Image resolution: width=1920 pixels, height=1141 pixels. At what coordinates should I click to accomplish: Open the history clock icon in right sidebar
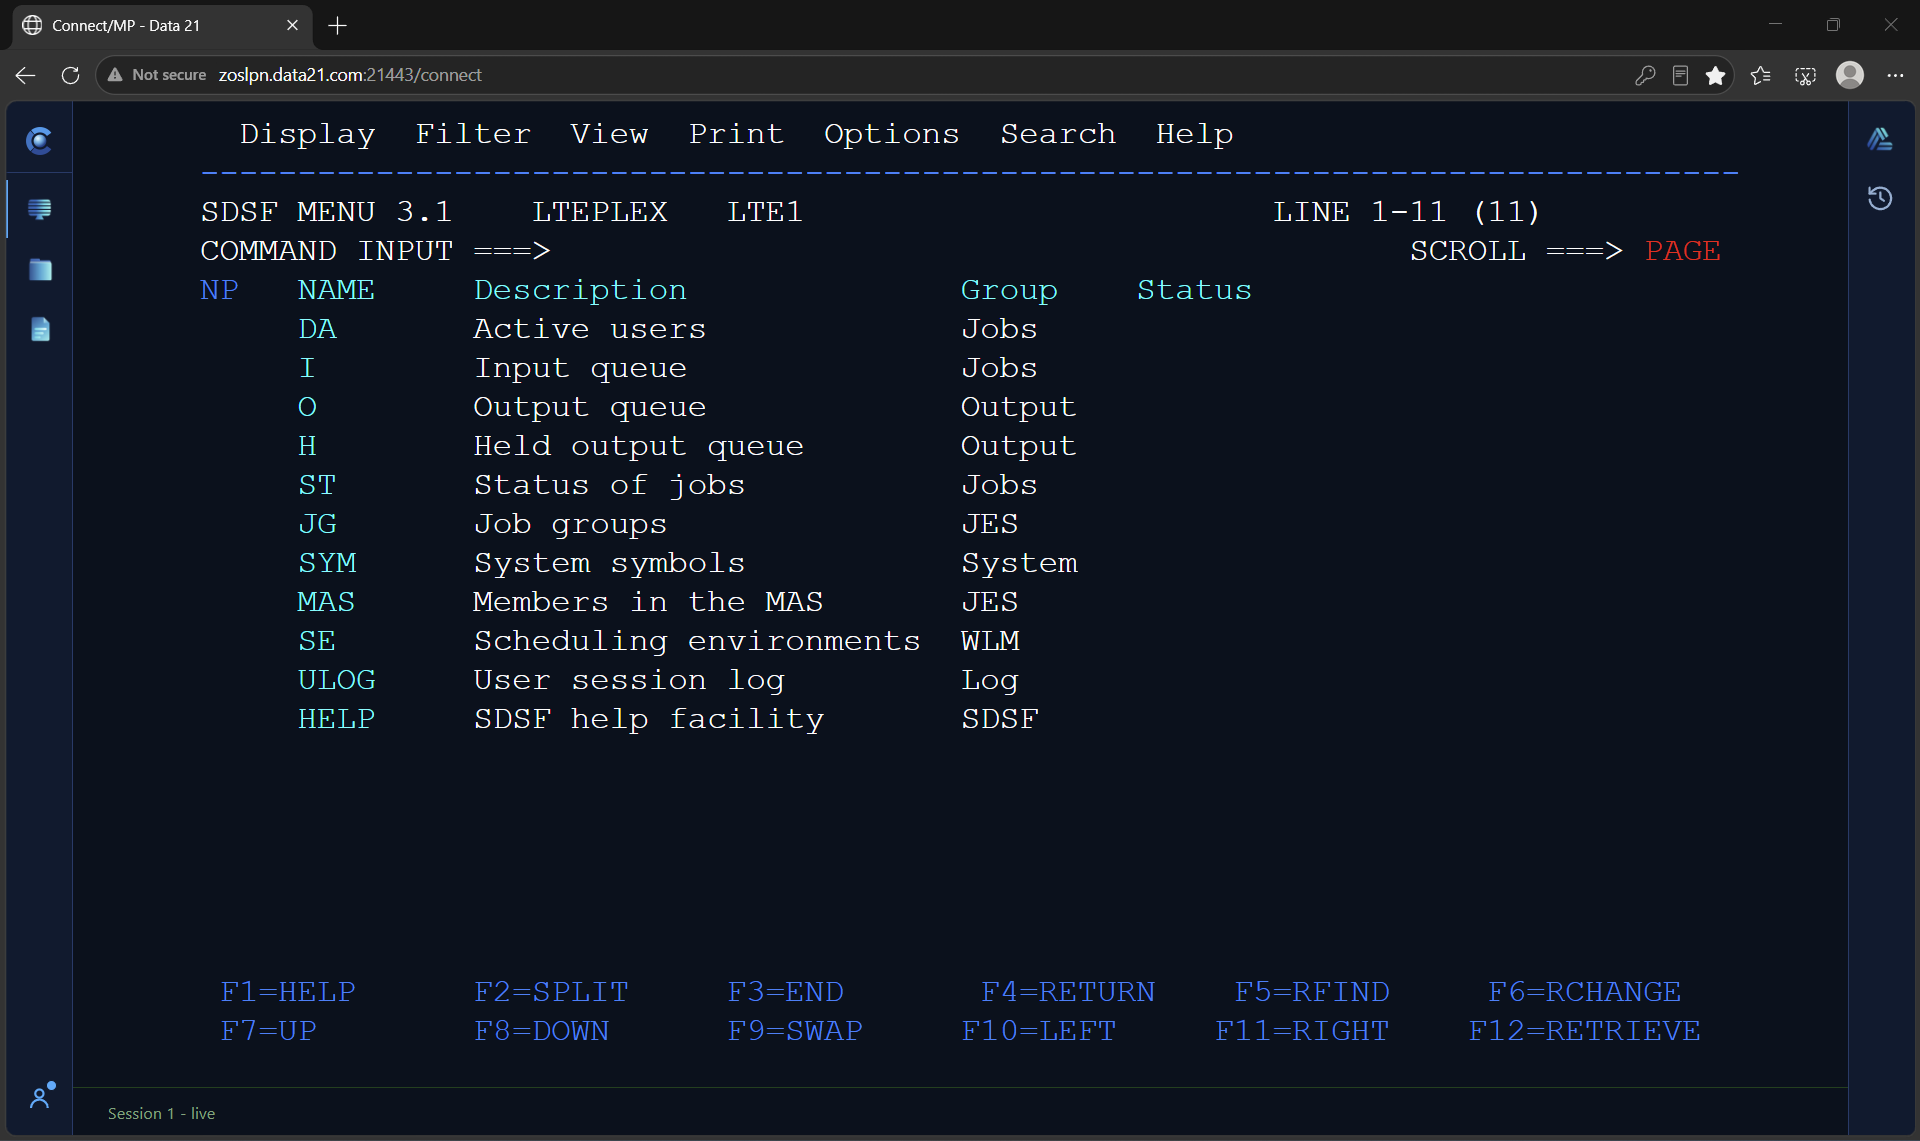tap(1880, 198)
